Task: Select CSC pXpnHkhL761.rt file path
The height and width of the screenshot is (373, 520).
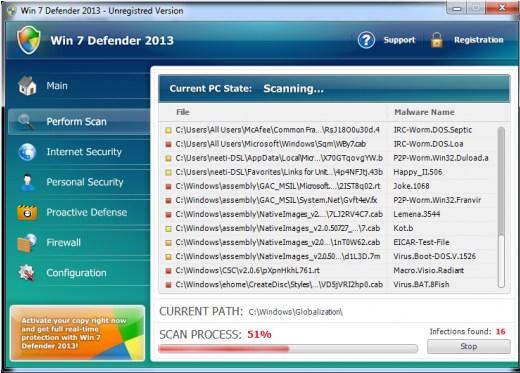Action: [x=248, y=270]
